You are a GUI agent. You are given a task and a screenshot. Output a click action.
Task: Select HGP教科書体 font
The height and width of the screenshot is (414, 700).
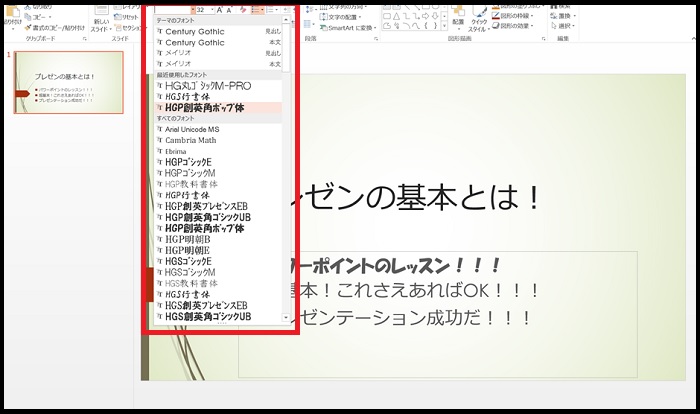218,184
